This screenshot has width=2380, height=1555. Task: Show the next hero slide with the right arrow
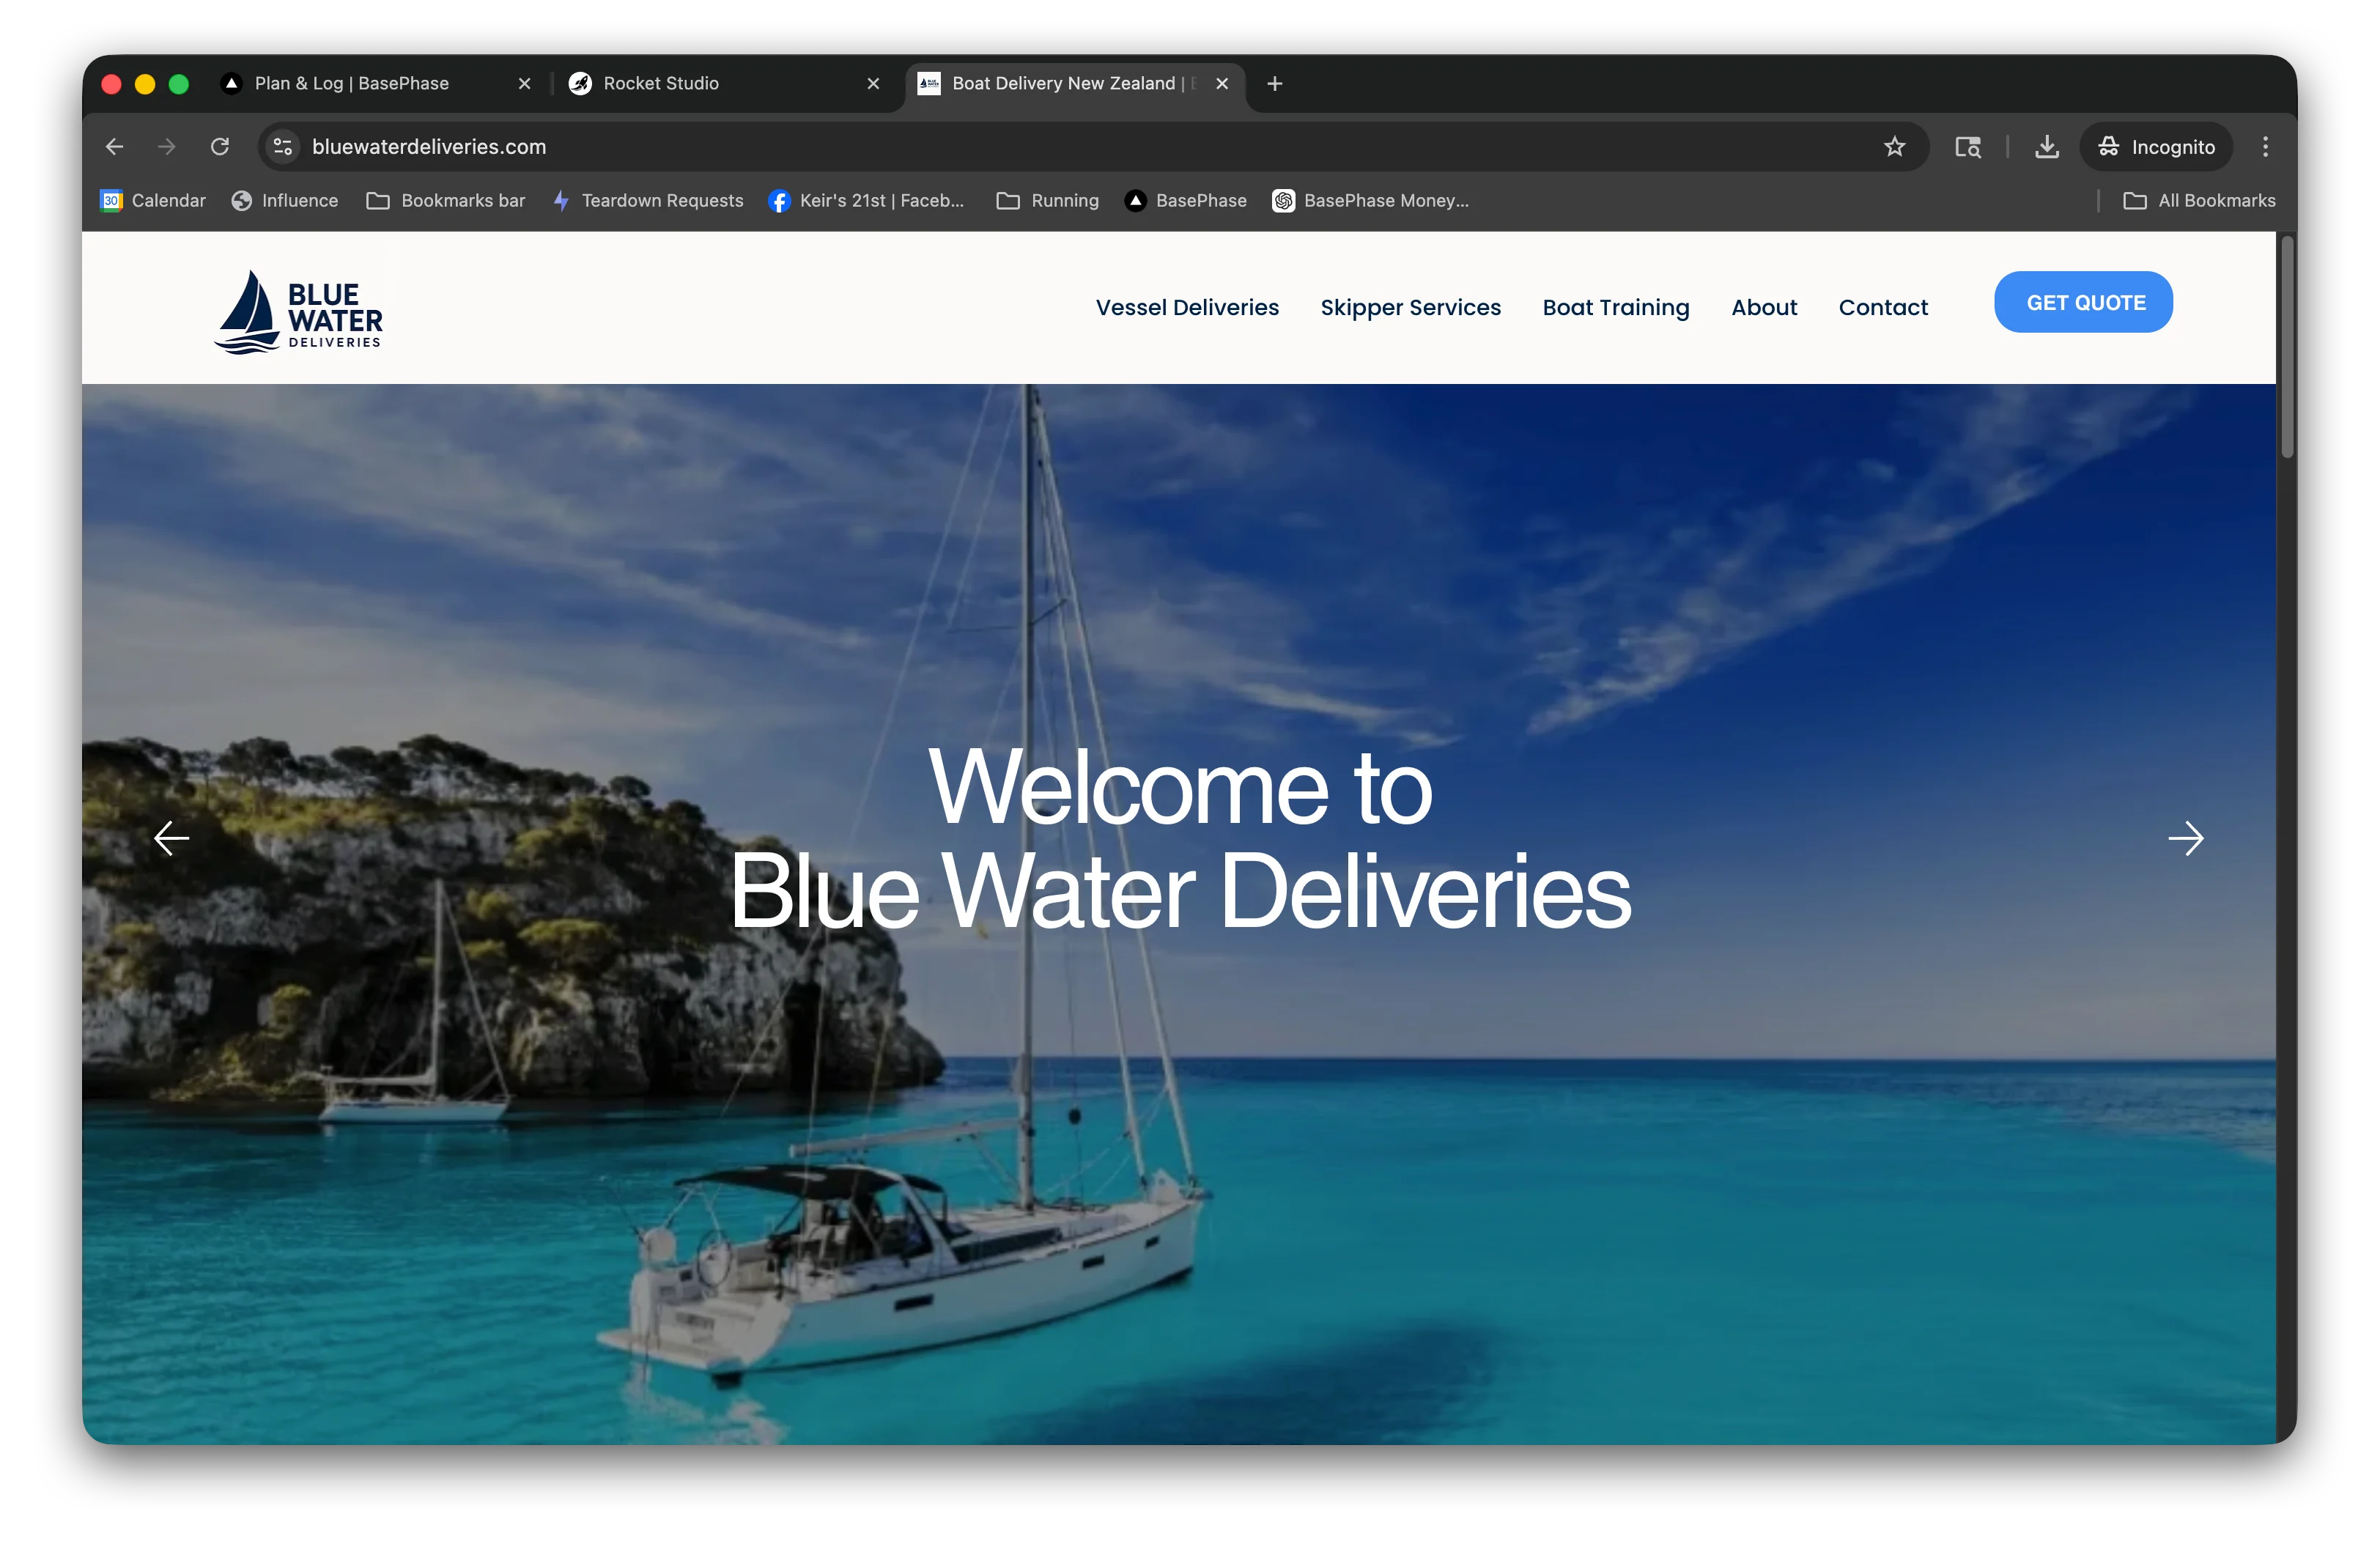[x=2185, y=838]
